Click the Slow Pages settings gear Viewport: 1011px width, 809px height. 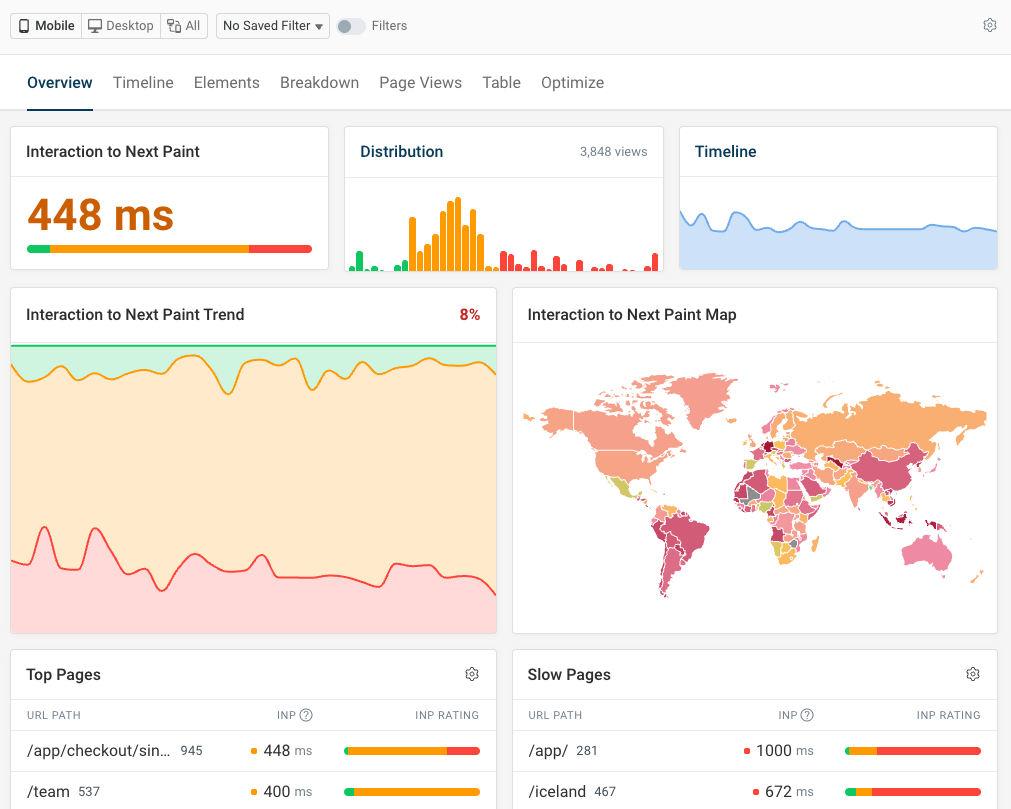tap(973, 675)
